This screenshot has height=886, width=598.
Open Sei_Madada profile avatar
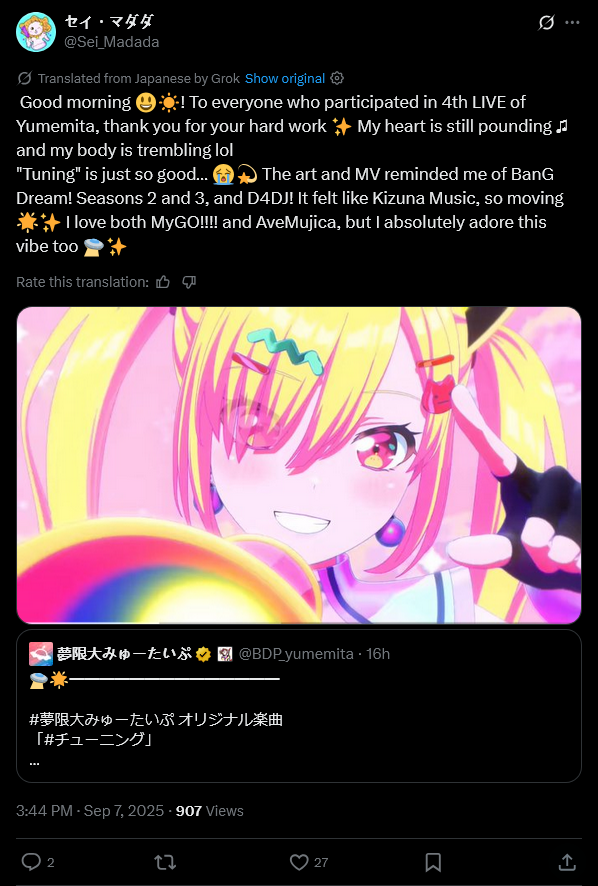(x=36, y=32)
